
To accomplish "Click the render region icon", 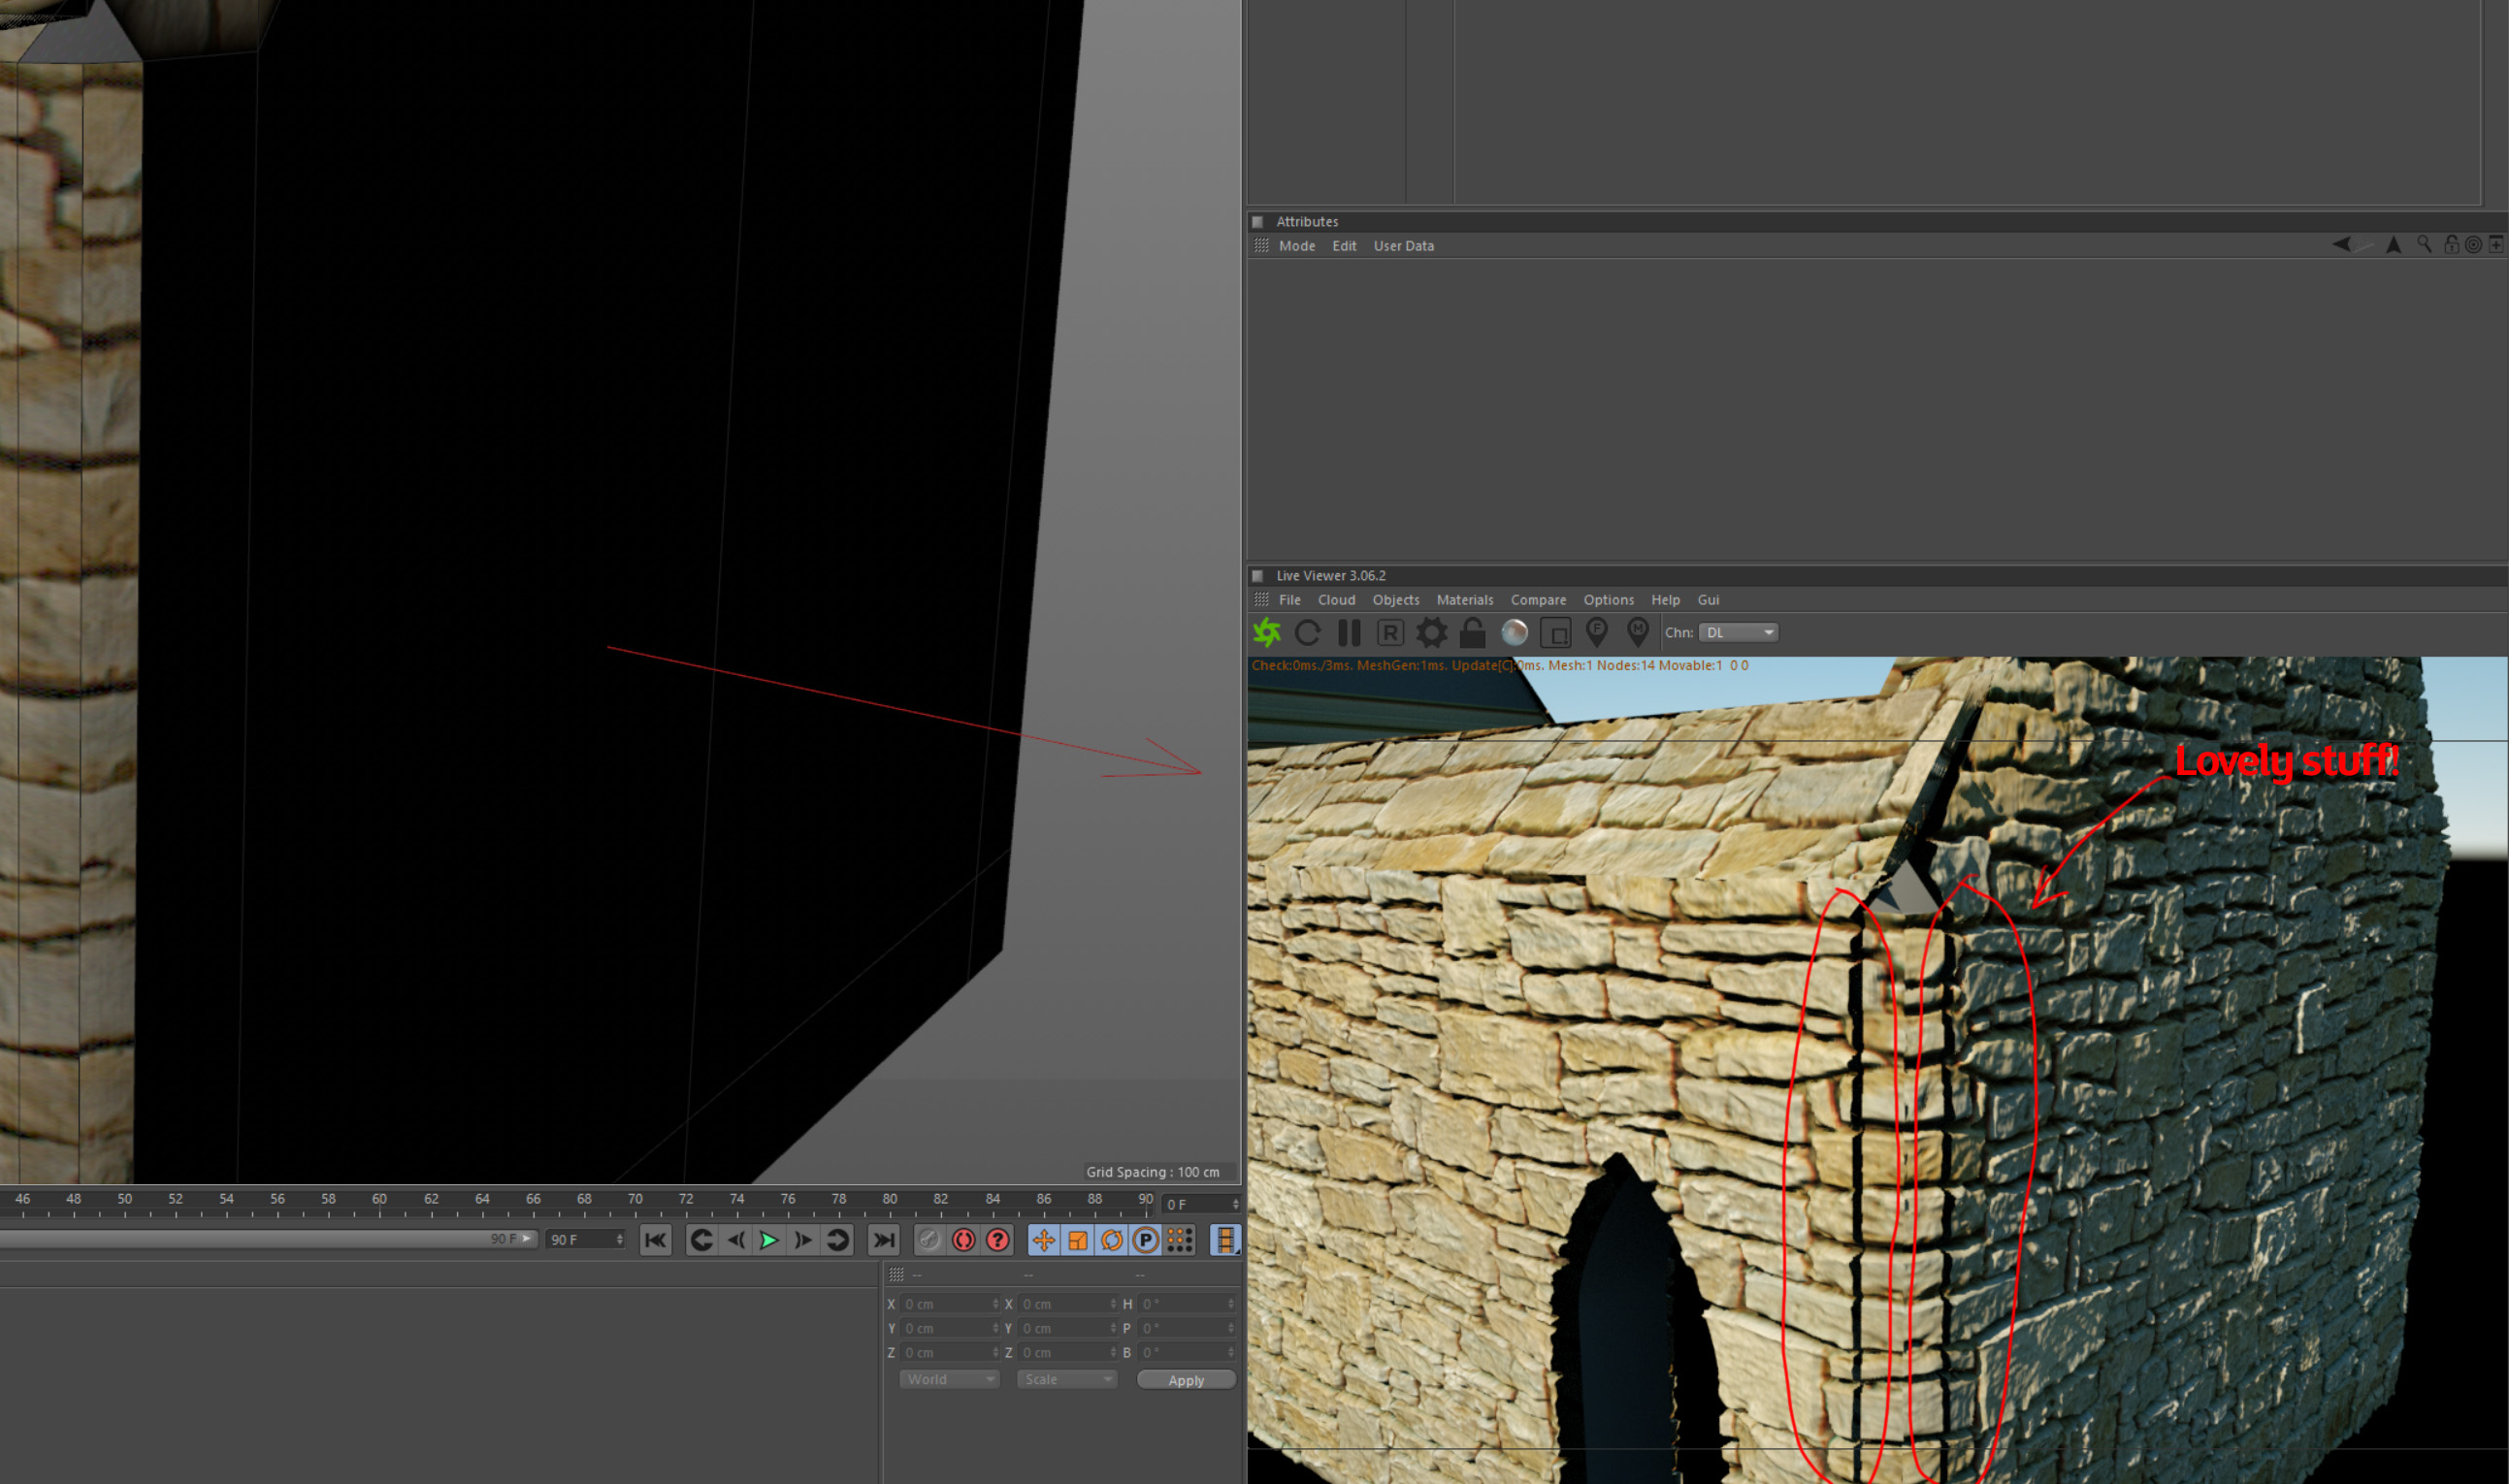I will coord(1555,632).
